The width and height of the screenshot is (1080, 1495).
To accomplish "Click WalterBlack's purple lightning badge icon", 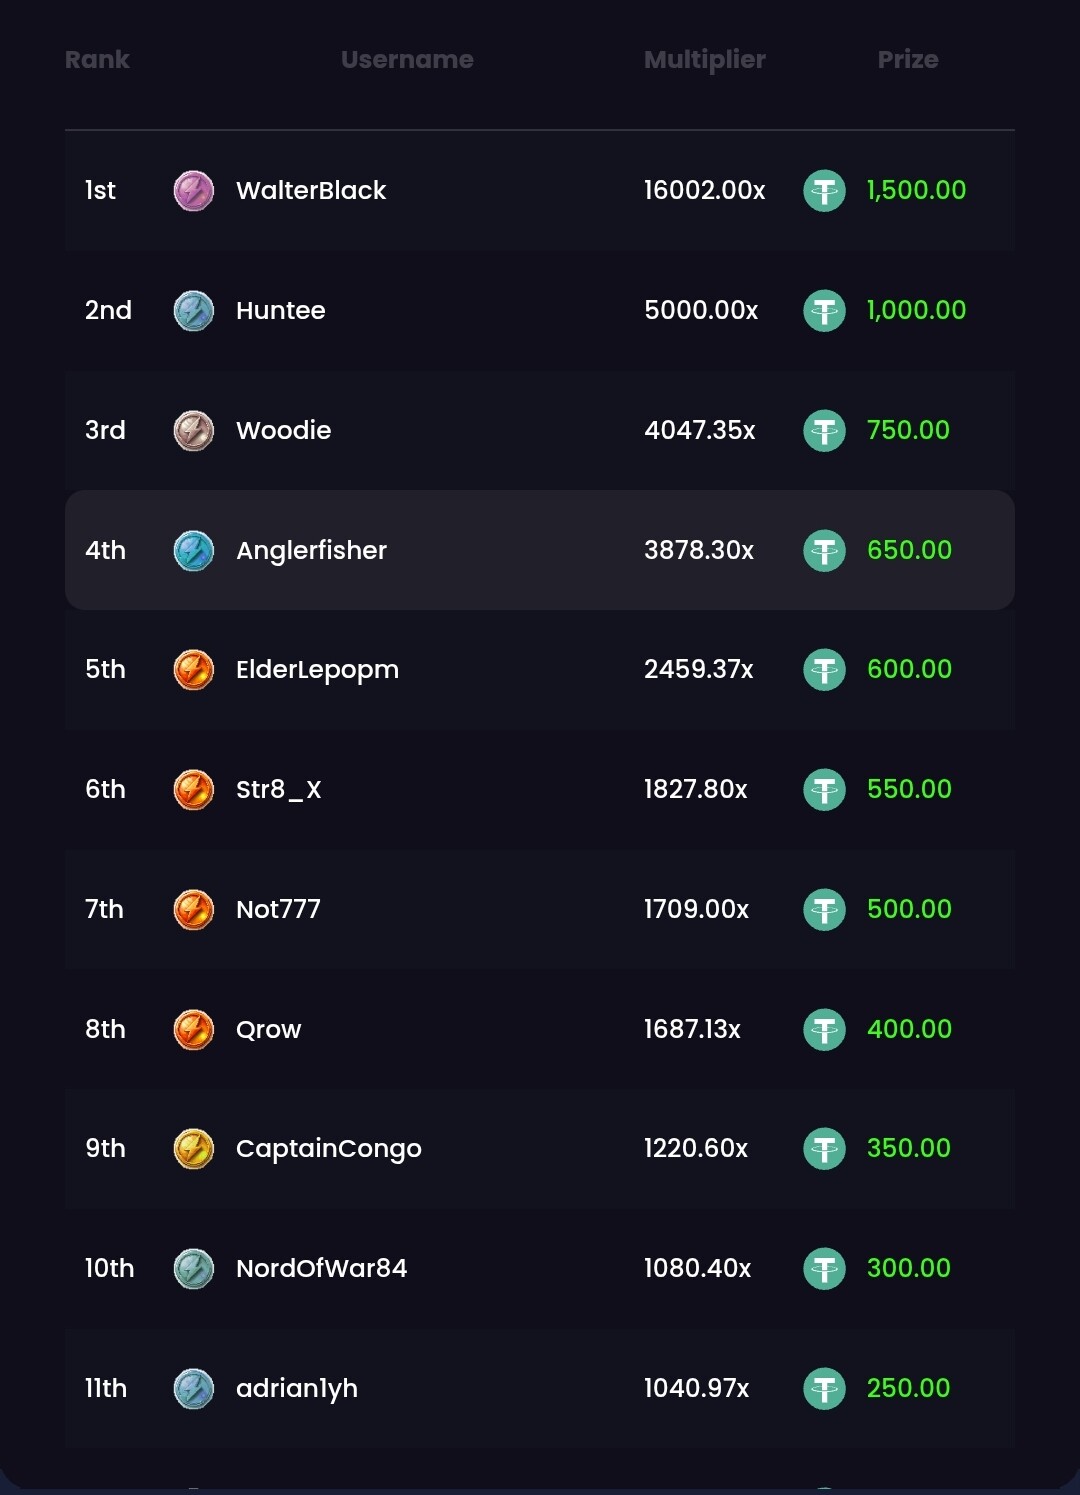I will (194, 191).
